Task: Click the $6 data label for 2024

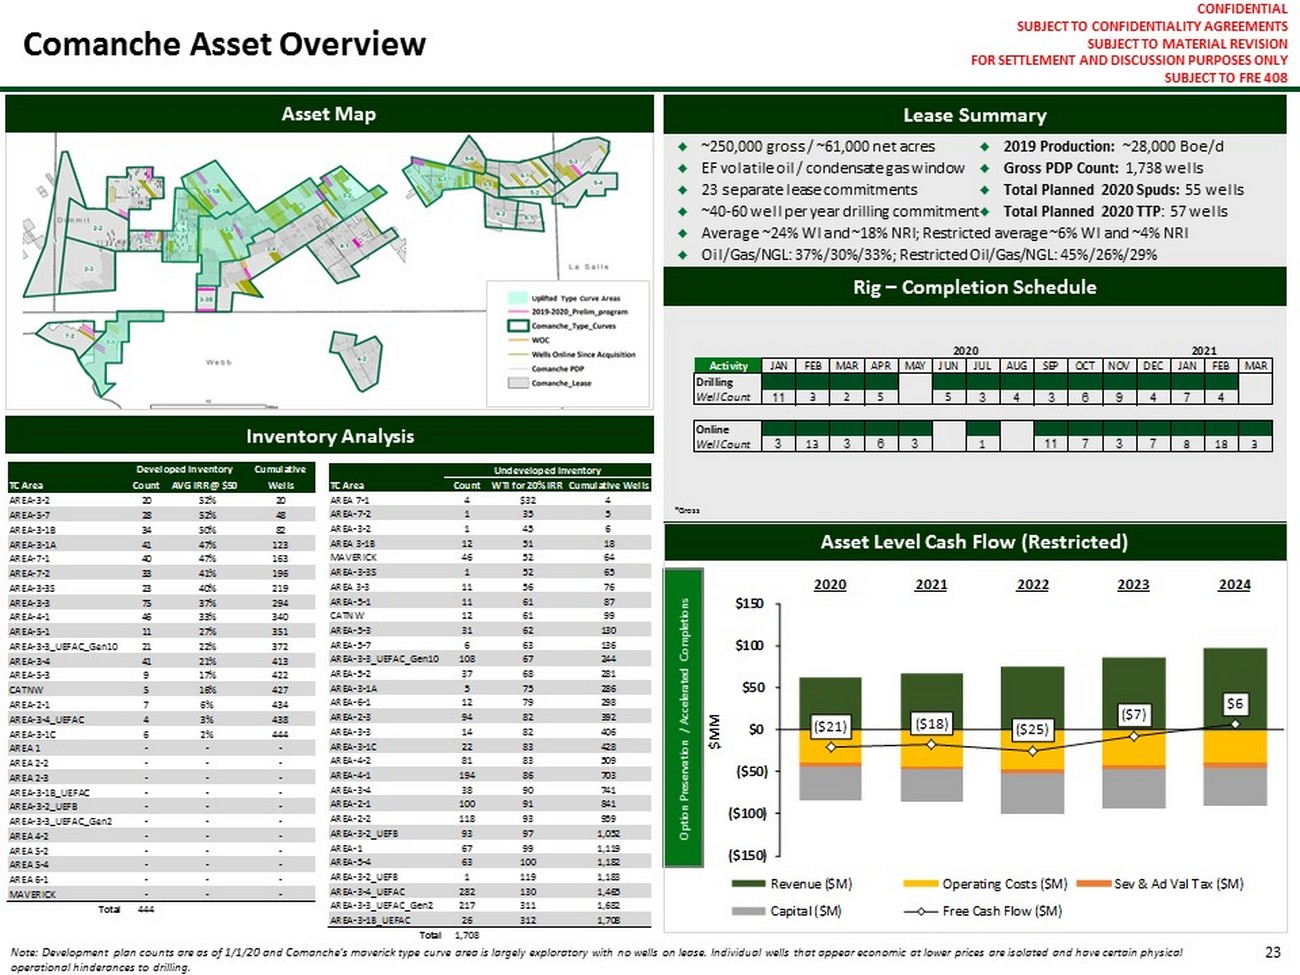Action: click(1235, 704)
